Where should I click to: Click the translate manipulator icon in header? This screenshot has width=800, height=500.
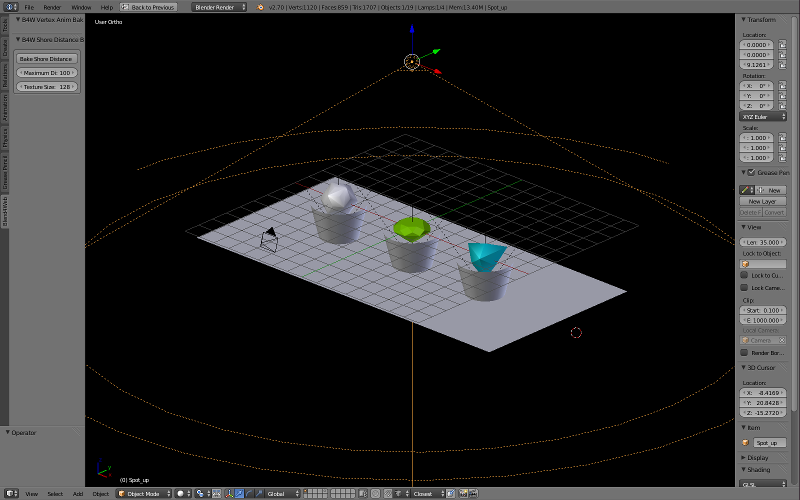238,493
